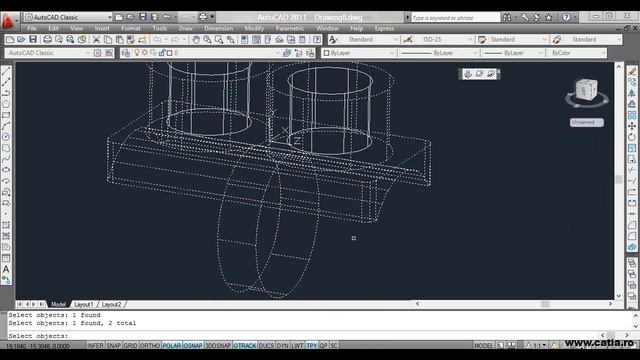640x360 pixels.
Task: Open the Layer Properties Manager icon
Action: 126,53
